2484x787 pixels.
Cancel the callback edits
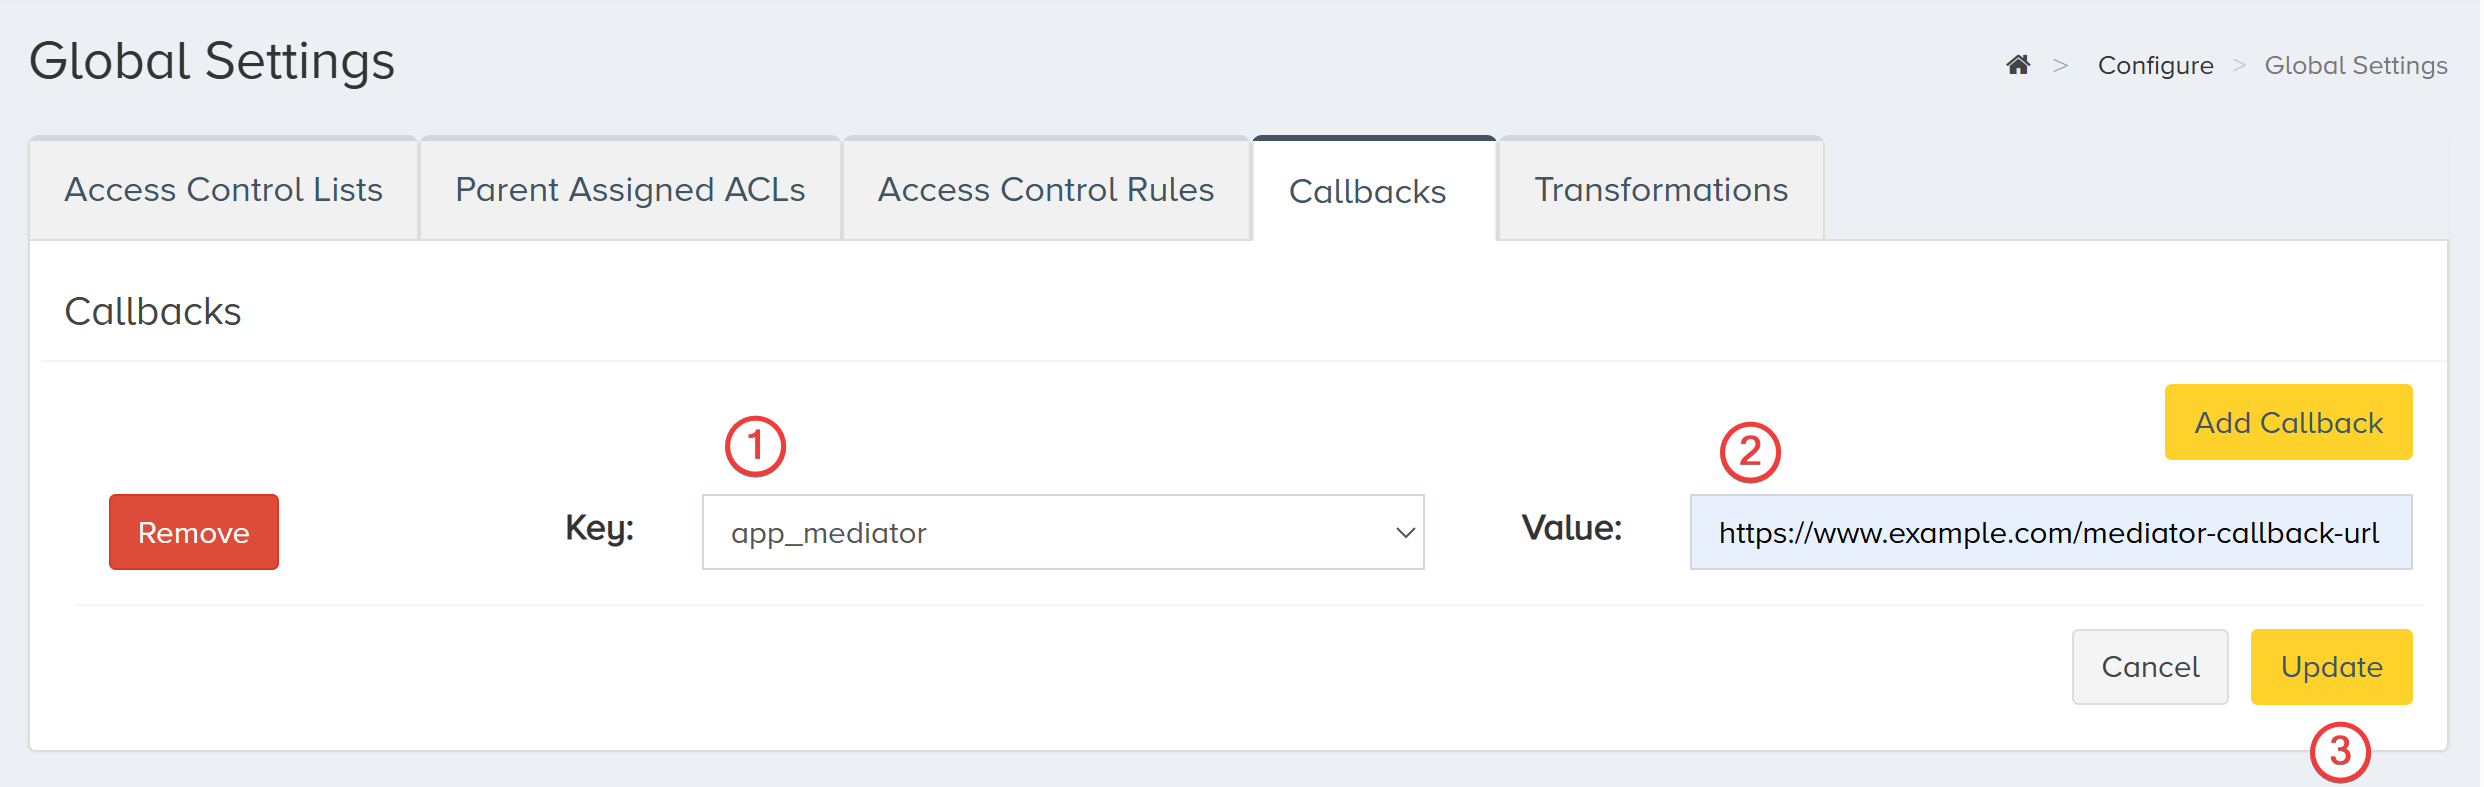coord(2150,666)
